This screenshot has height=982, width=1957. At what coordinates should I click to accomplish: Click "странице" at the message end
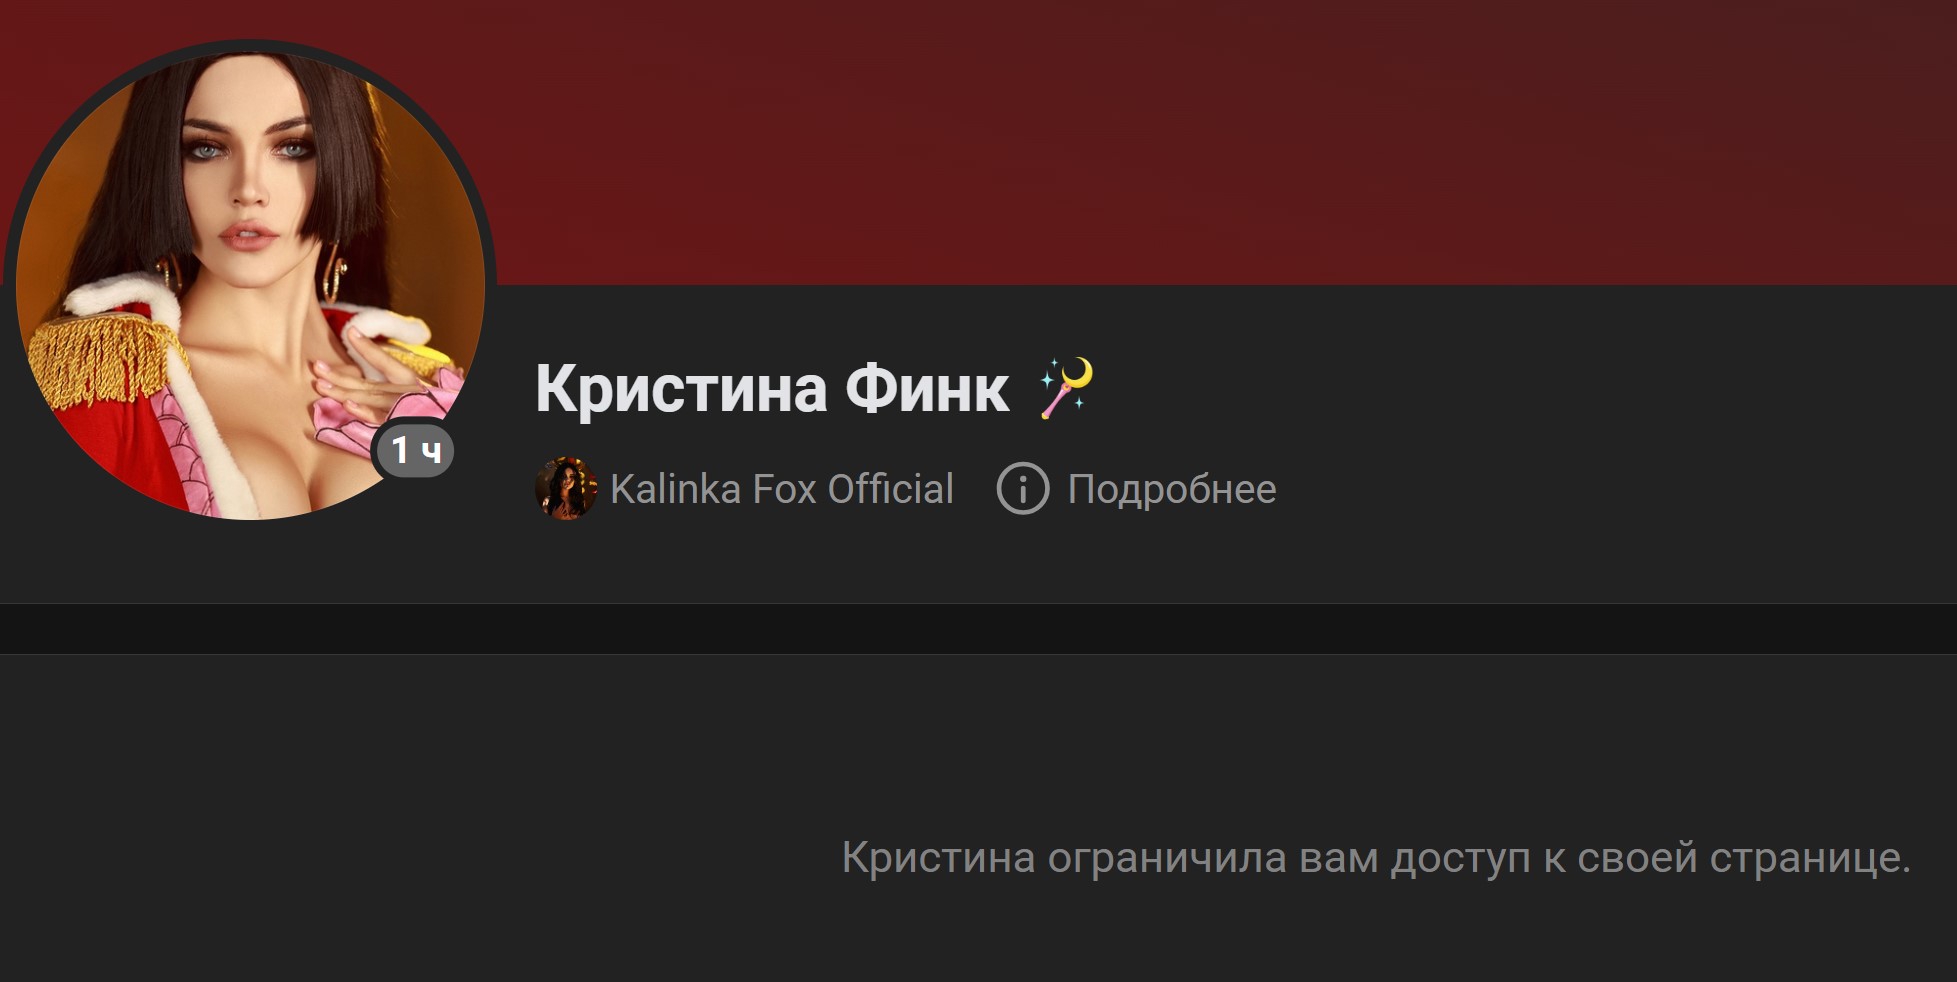click(x=1810, y=859)
